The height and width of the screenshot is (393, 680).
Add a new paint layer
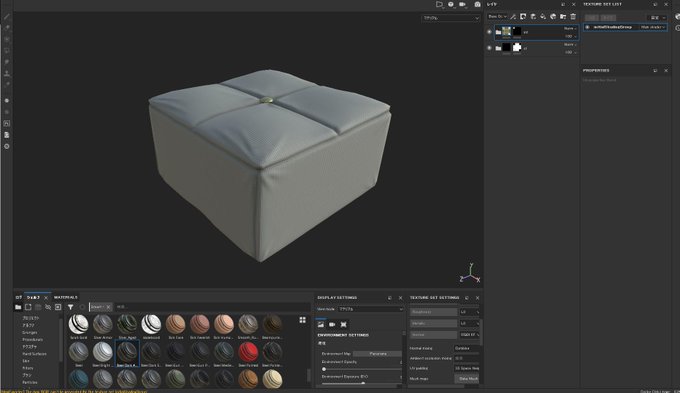pos(533,16)
